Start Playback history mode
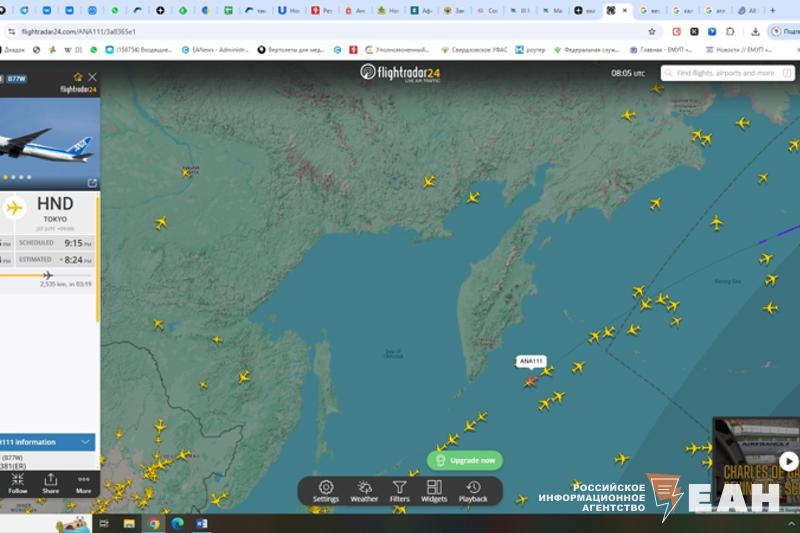The height and width of the screenshot is (533, 800). pos(473,489)
